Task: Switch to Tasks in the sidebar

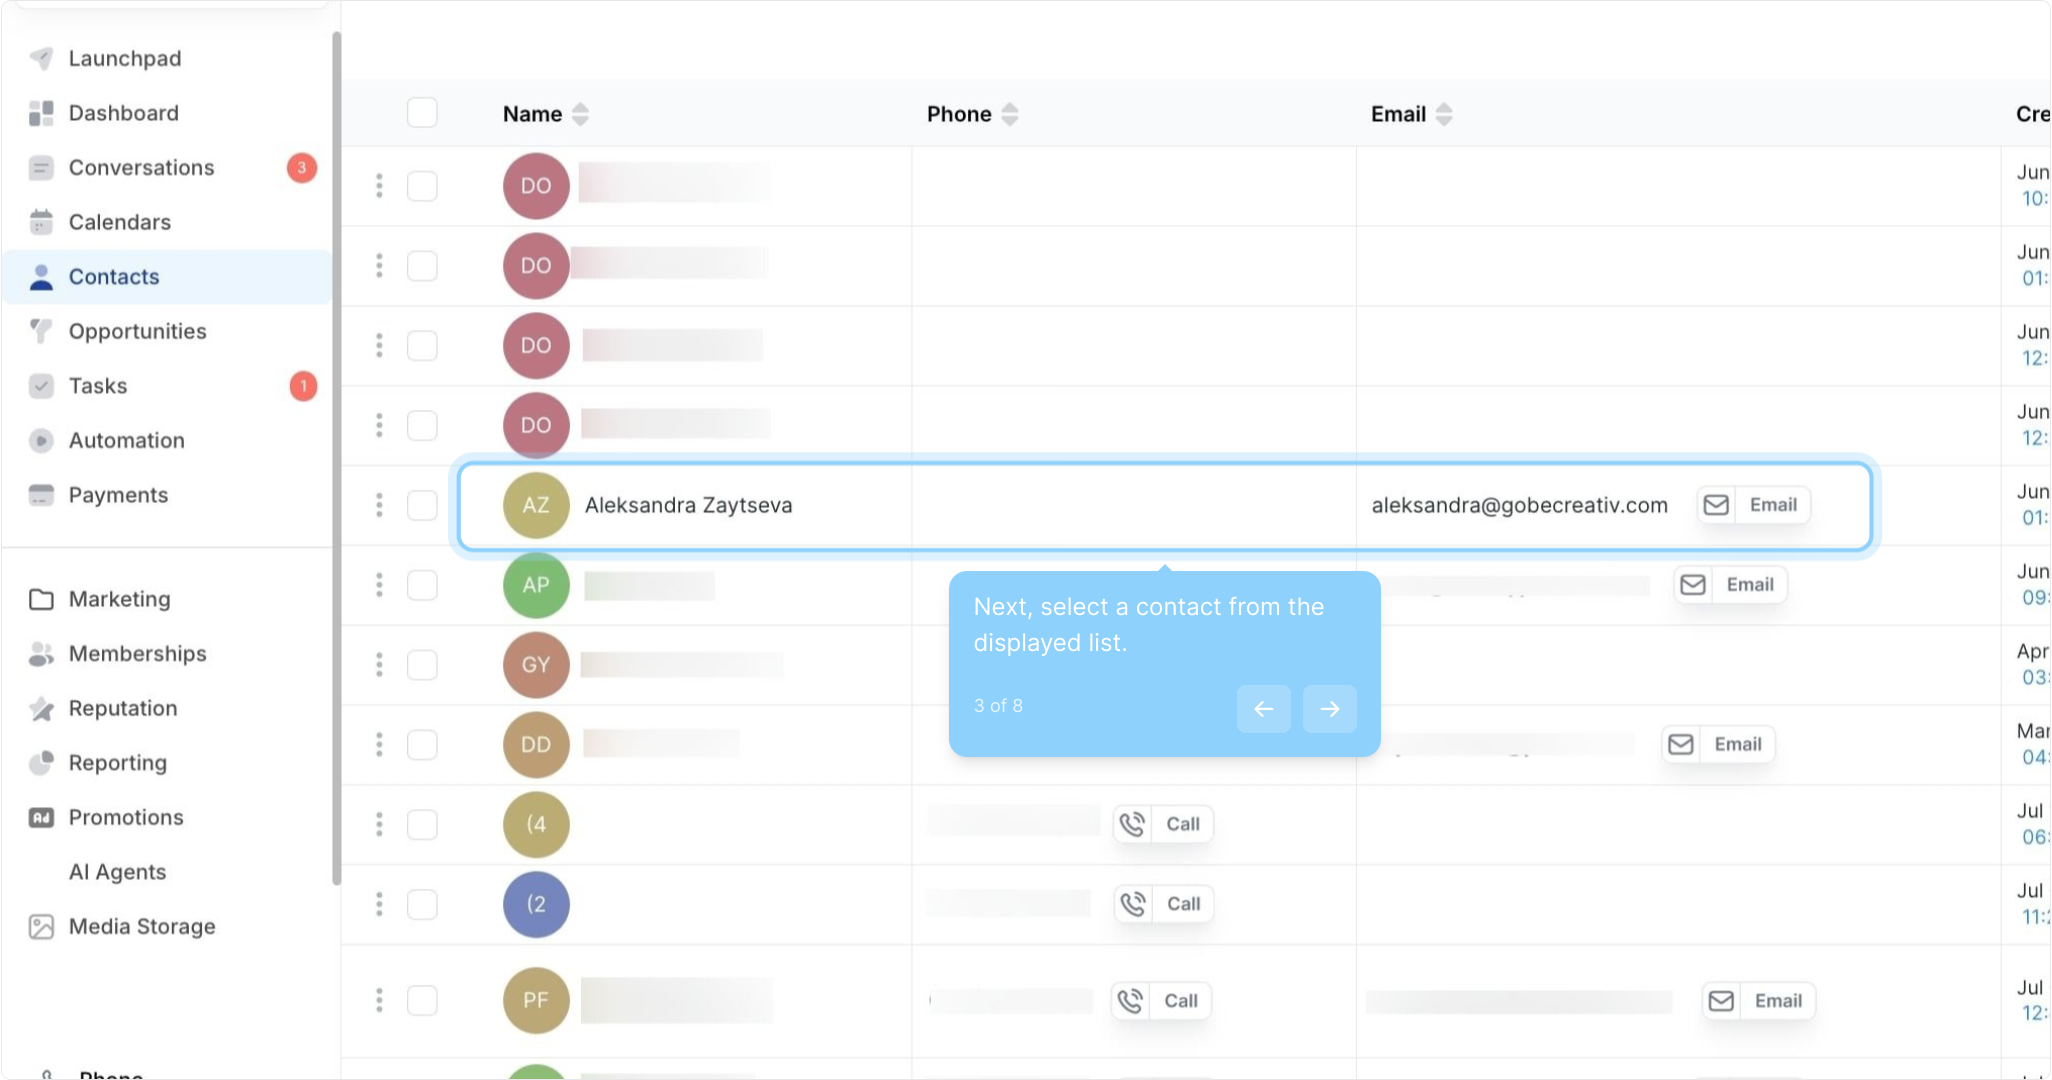Action: coord(98,386)
